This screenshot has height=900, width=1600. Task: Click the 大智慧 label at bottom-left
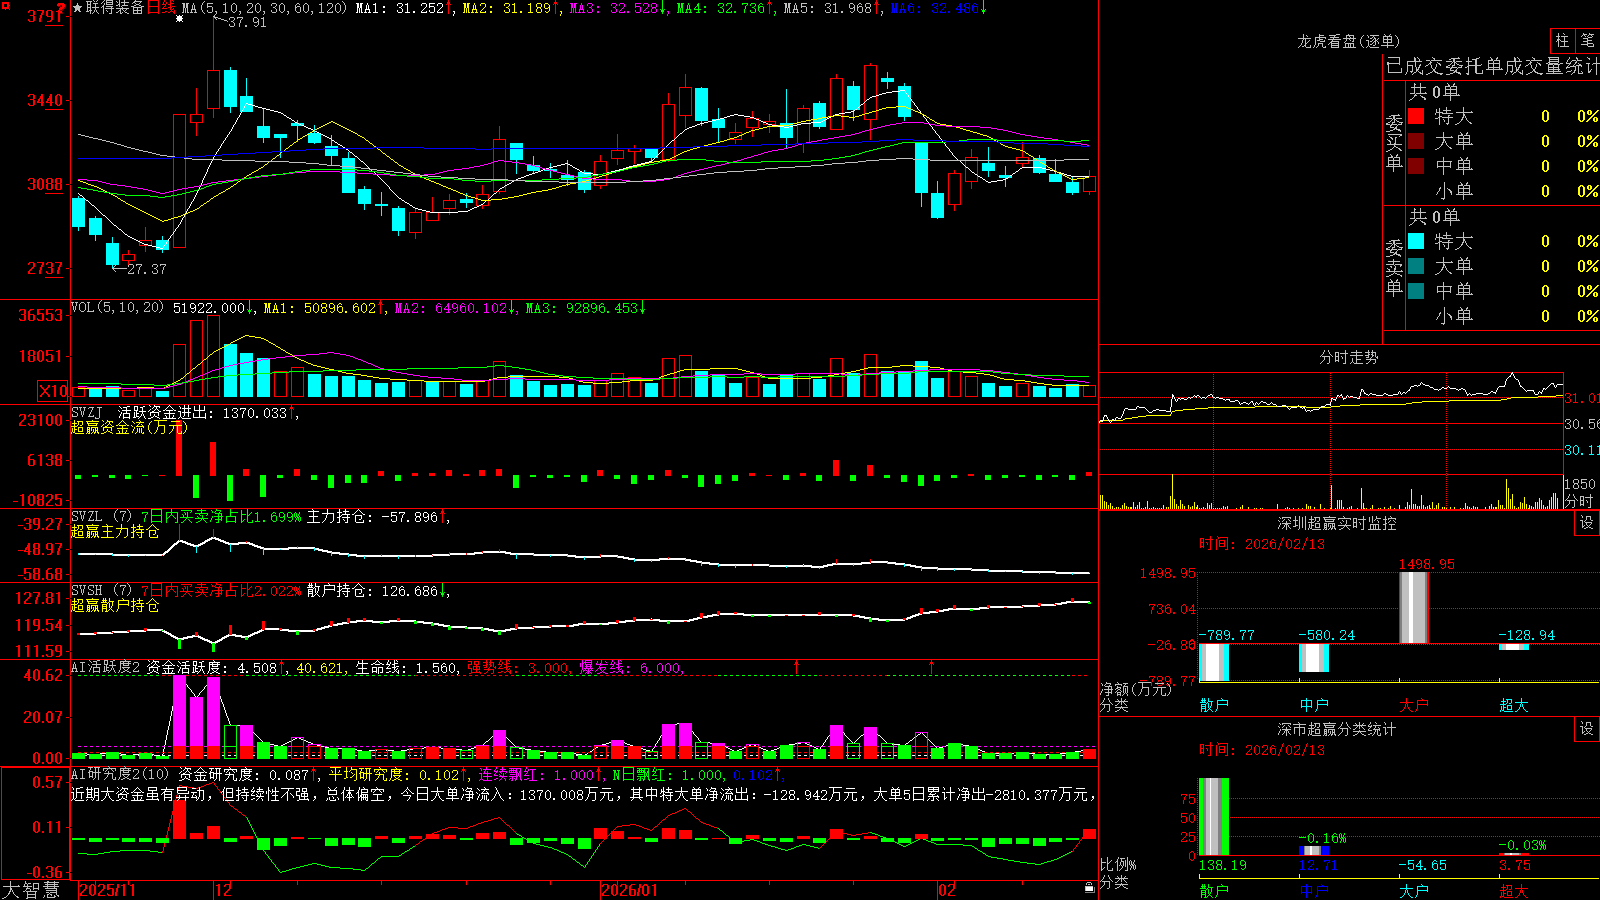(x=31, y=889)
